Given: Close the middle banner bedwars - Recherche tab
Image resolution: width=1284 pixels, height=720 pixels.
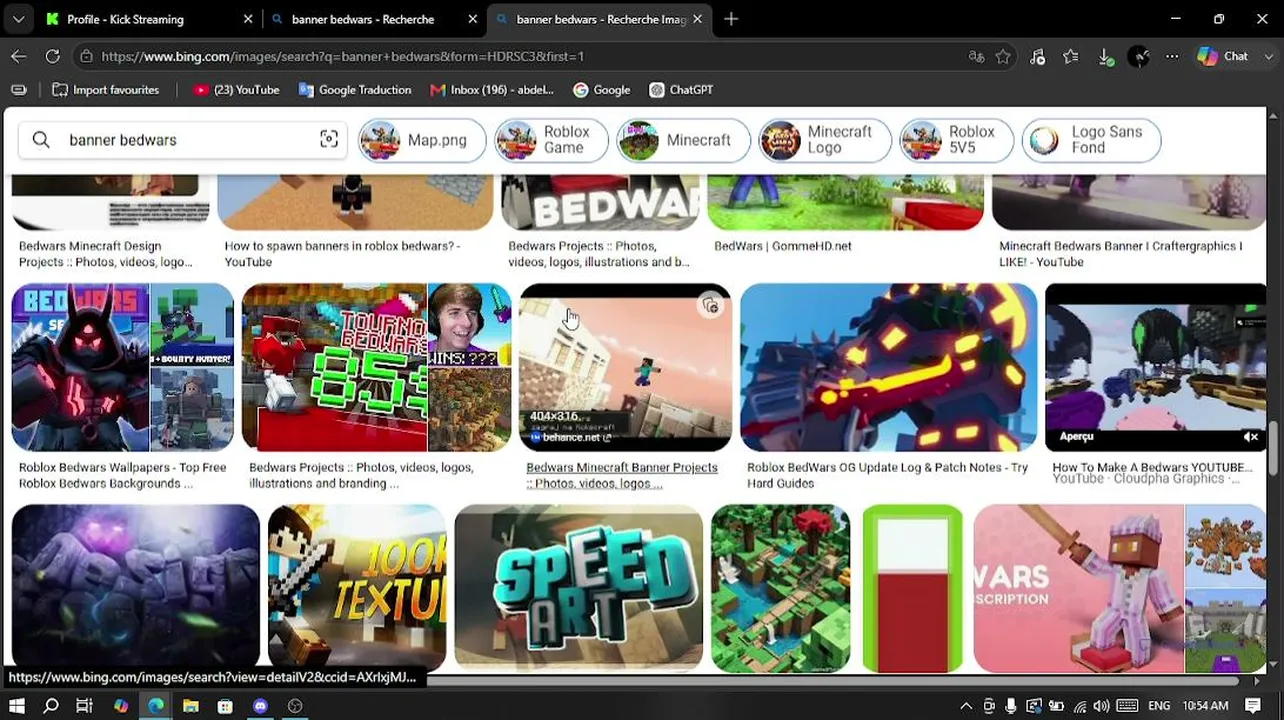Looking at the screenshot, I should 472,19.
